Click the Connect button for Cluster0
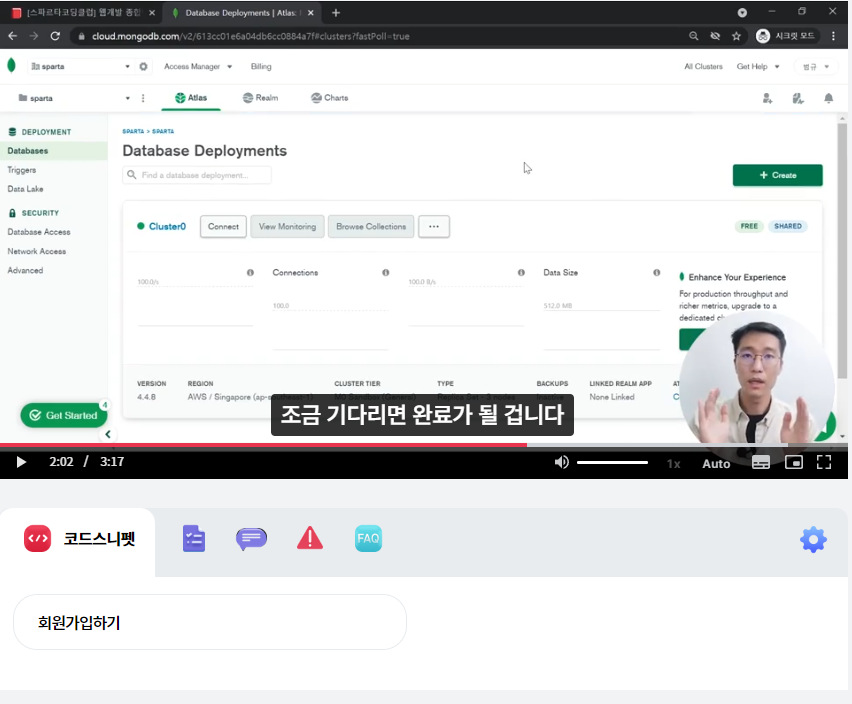This screenshot has height=704, width=852. point(223,227)
